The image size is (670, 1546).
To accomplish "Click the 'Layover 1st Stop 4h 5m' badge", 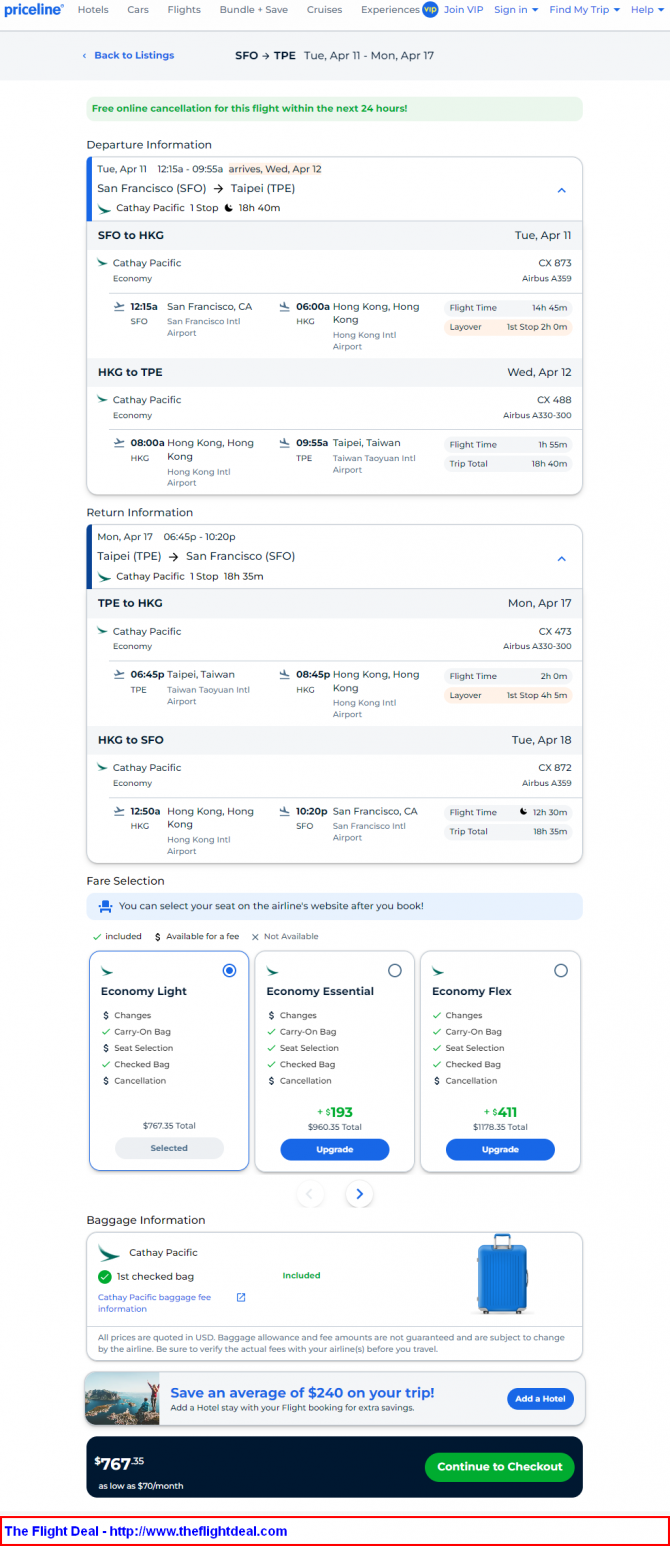I will pos(508,695).
